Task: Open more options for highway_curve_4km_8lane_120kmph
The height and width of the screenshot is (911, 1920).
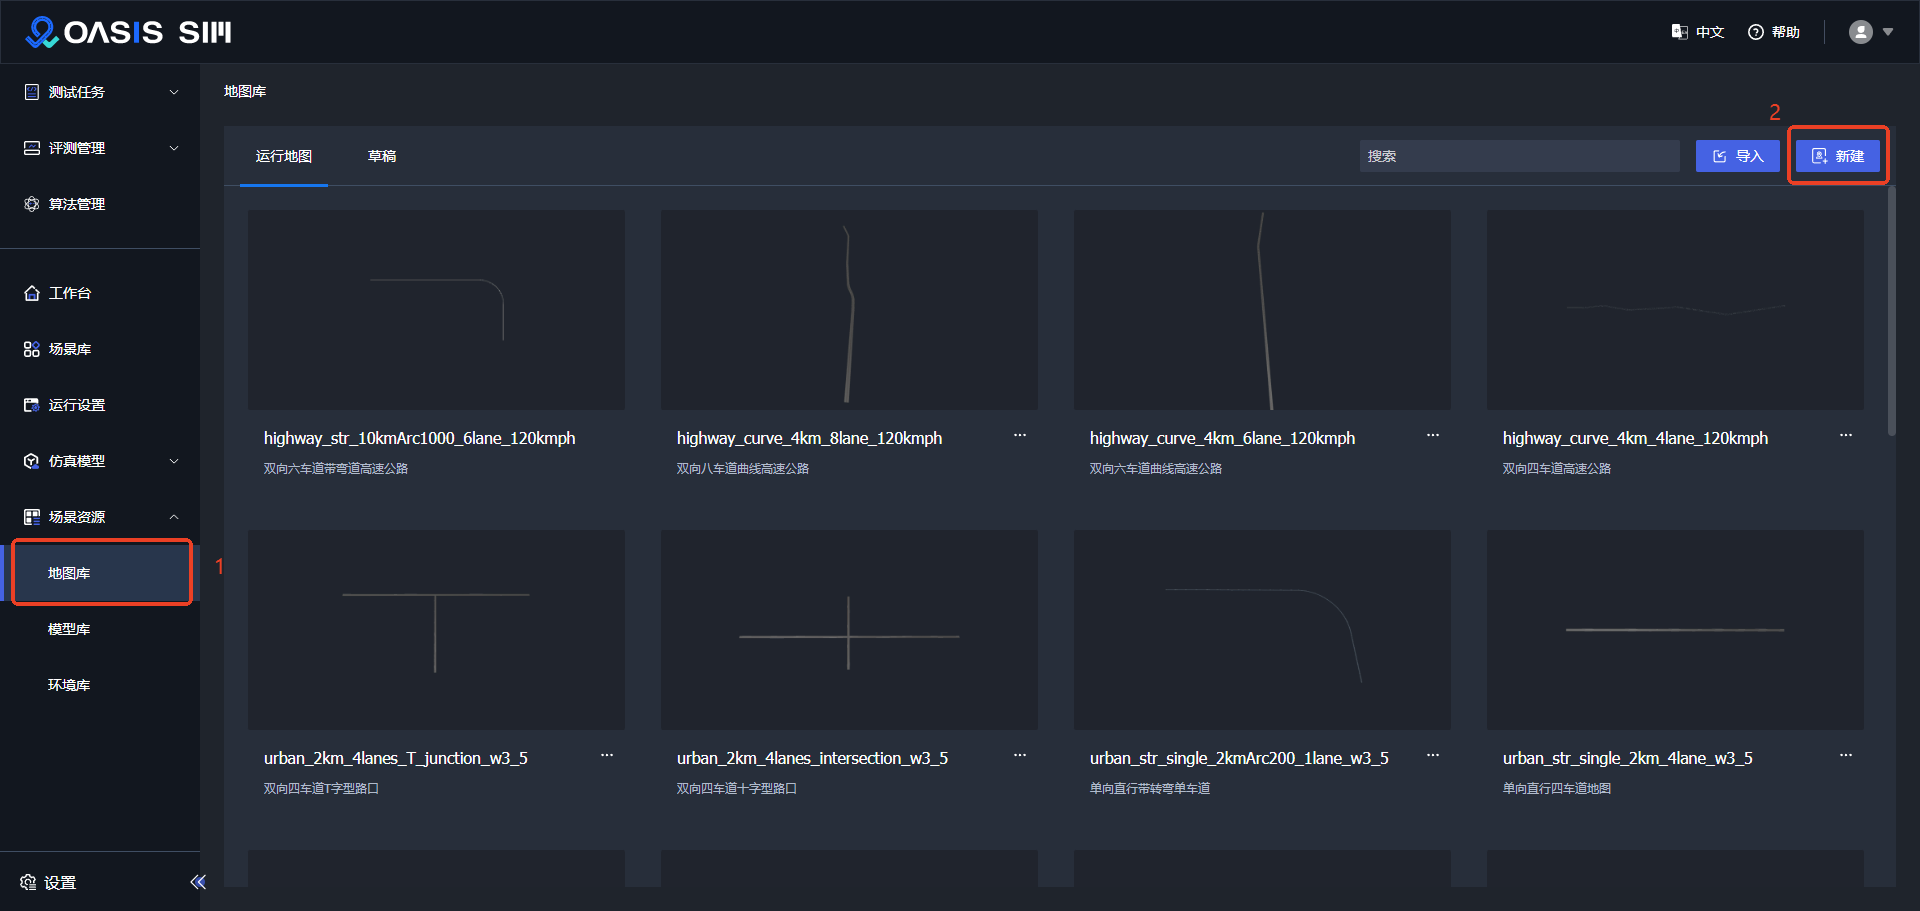Action: [1019, 436]
